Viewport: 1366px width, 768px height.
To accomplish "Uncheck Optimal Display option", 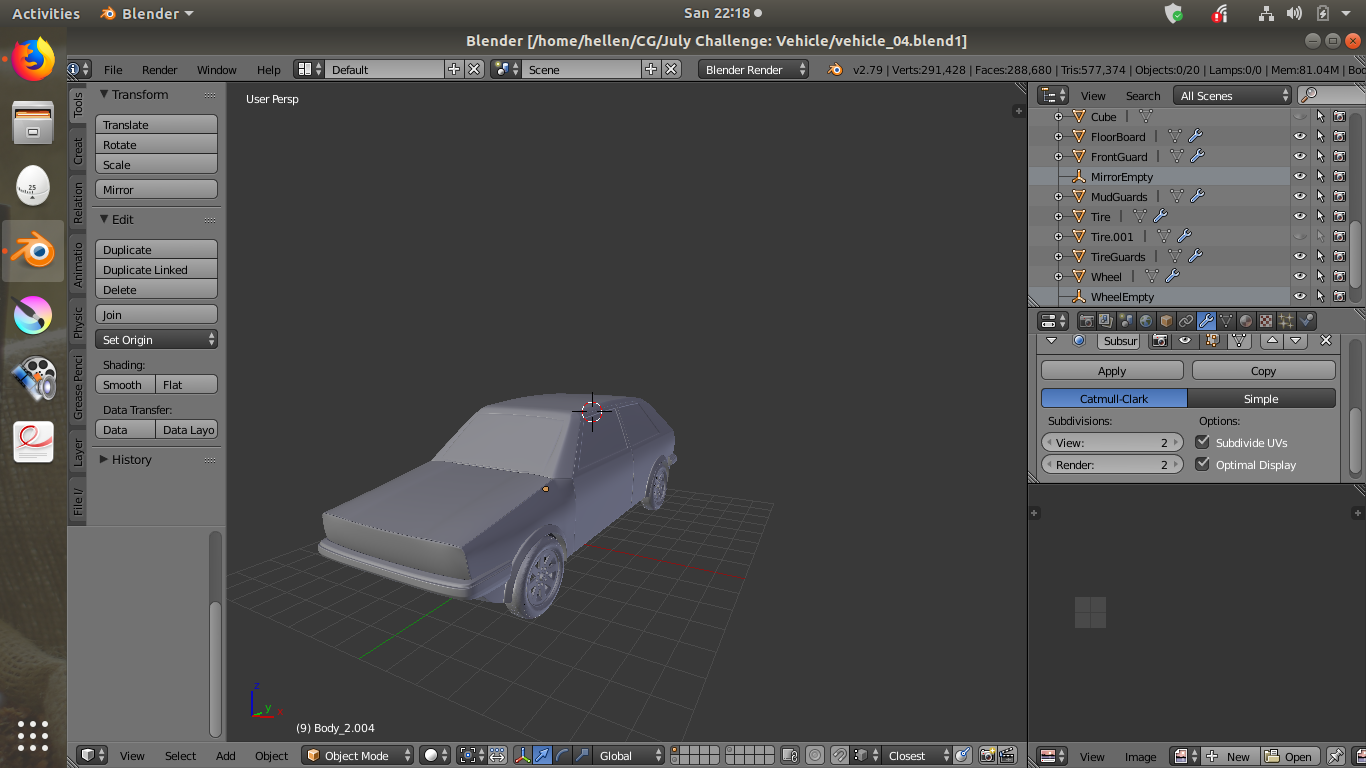I will coord(1203,464).
